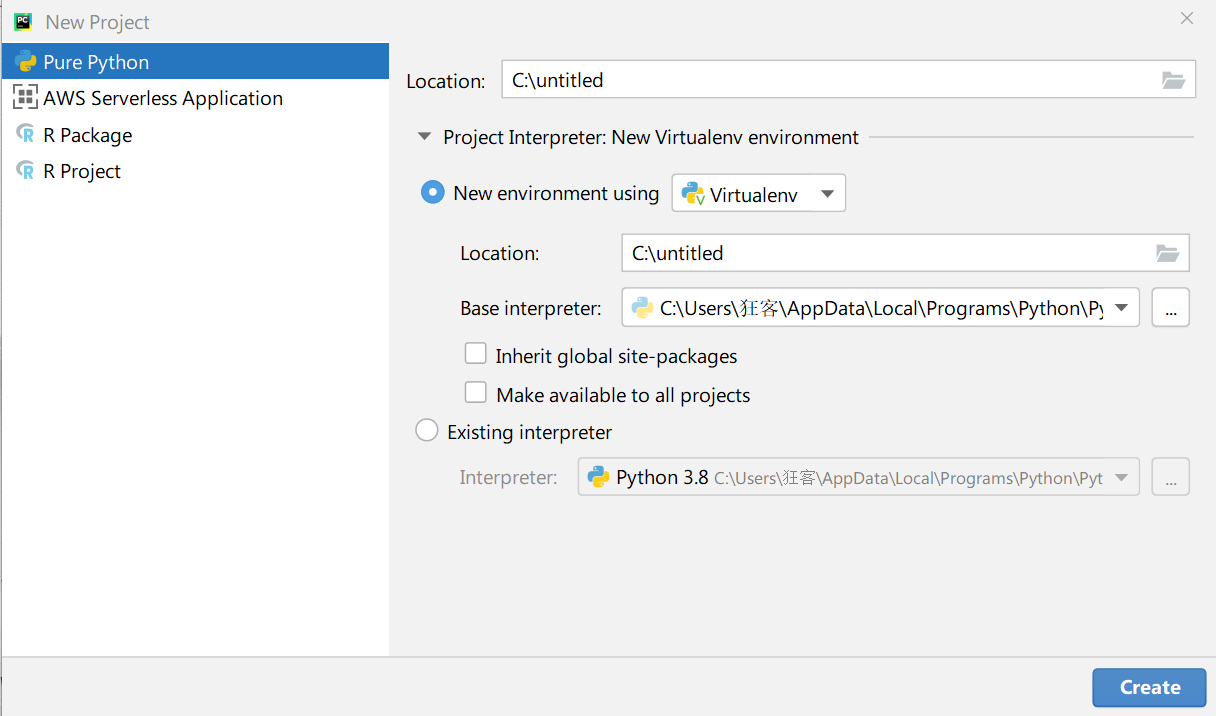This screenshot has width=1216, height=716.
Task: Click the folder icon in top Location field
Action: click(x=1173, y=81)
